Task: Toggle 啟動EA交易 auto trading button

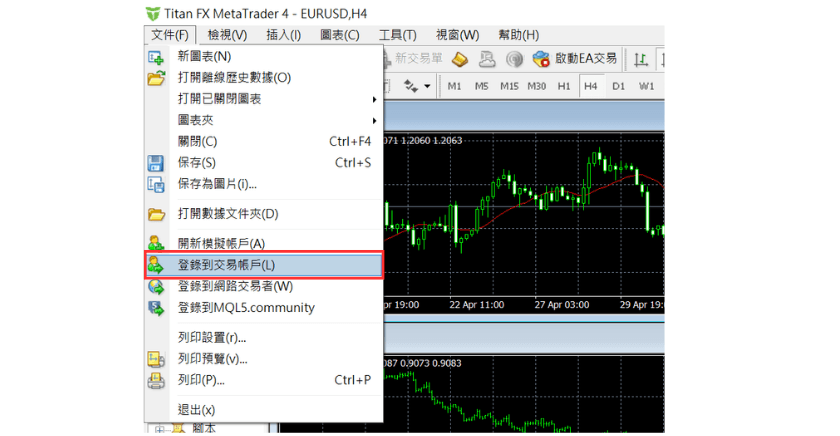Action: pyautogui.click(x=574, y=59)
